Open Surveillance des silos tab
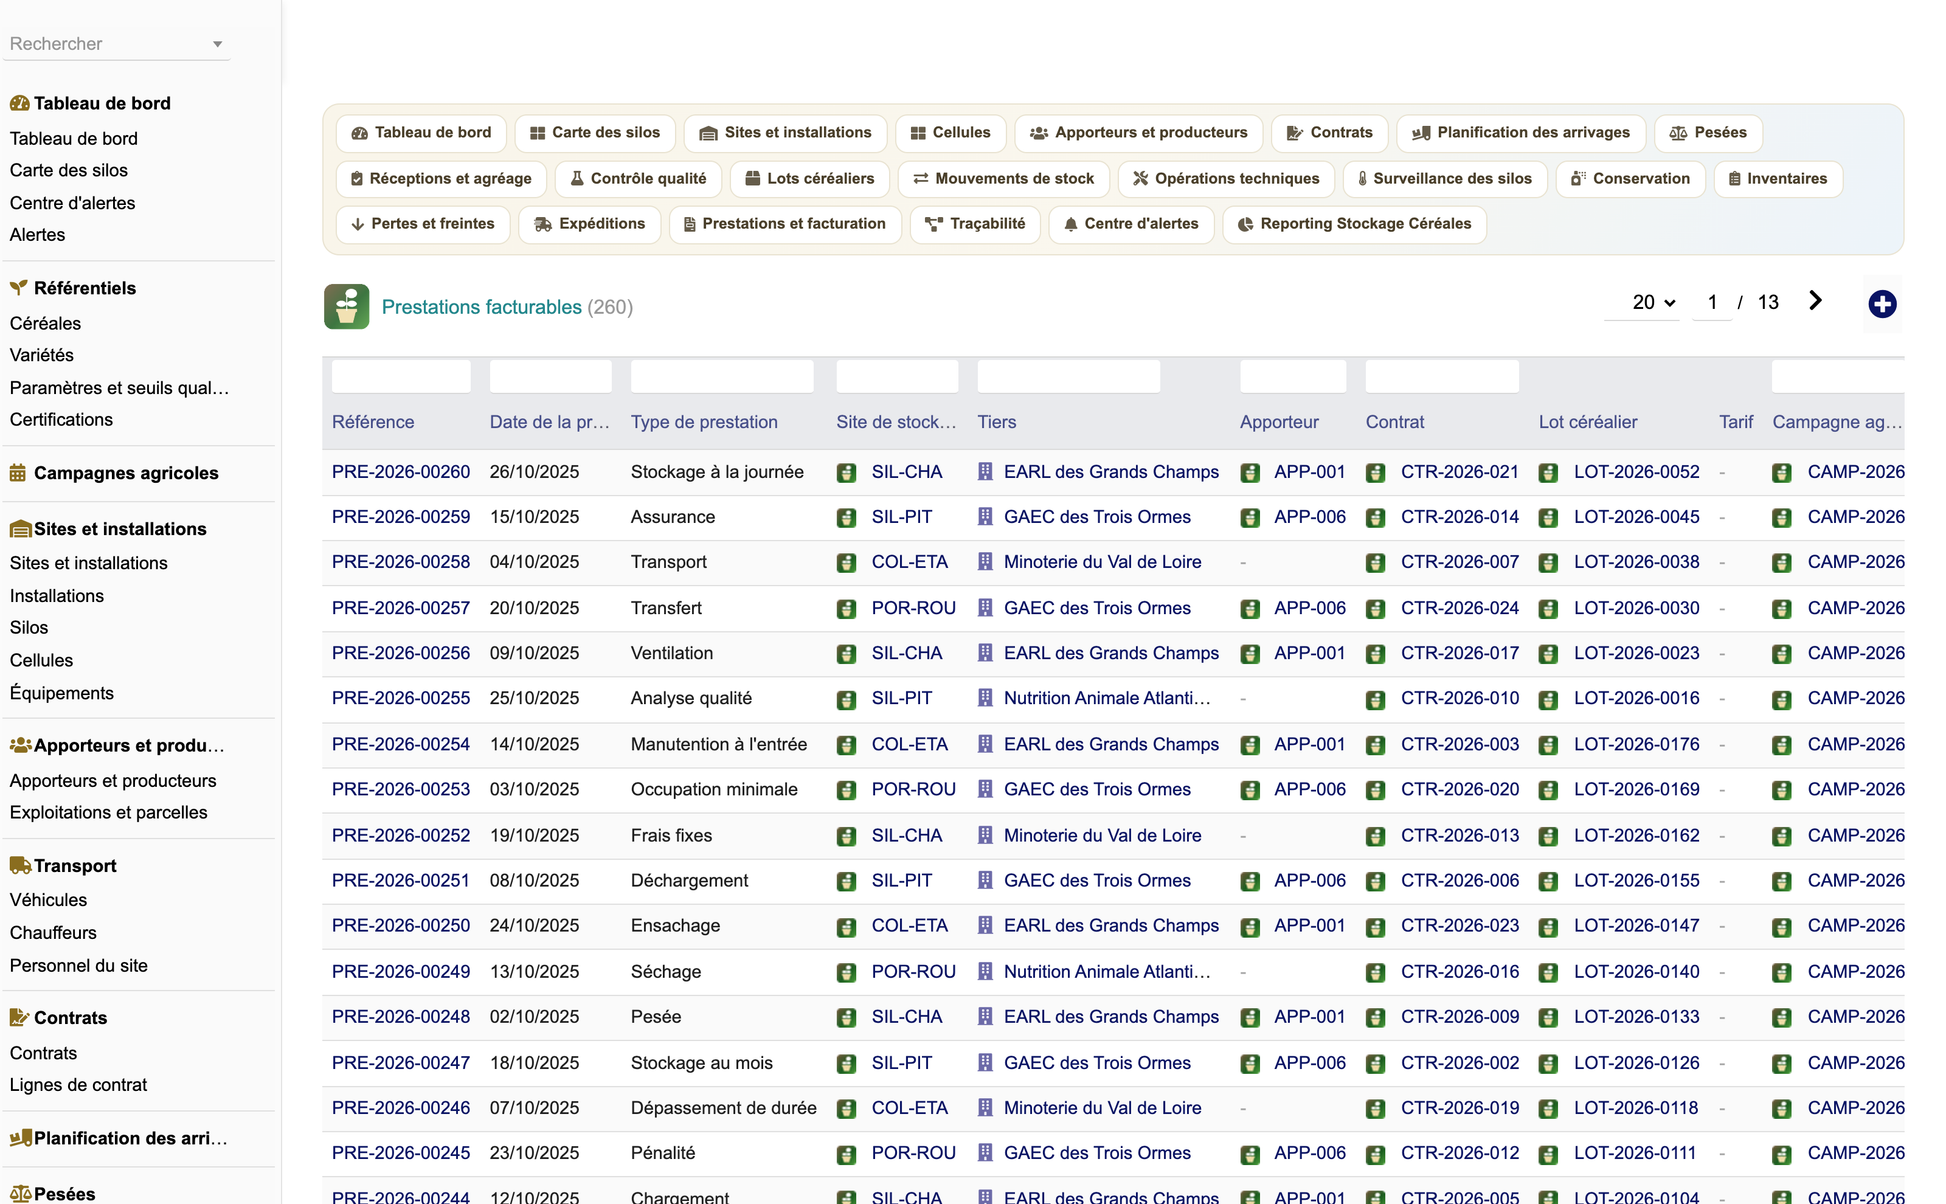Screen dimensions: 1946x1204 [x=1444, y=179]
